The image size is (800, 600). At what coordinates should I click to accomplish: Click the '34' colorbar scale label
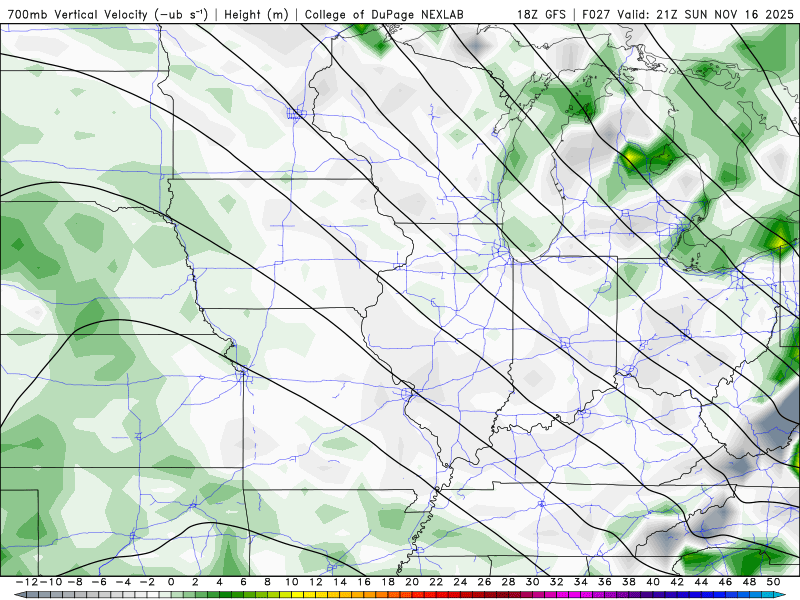point(581,582)
